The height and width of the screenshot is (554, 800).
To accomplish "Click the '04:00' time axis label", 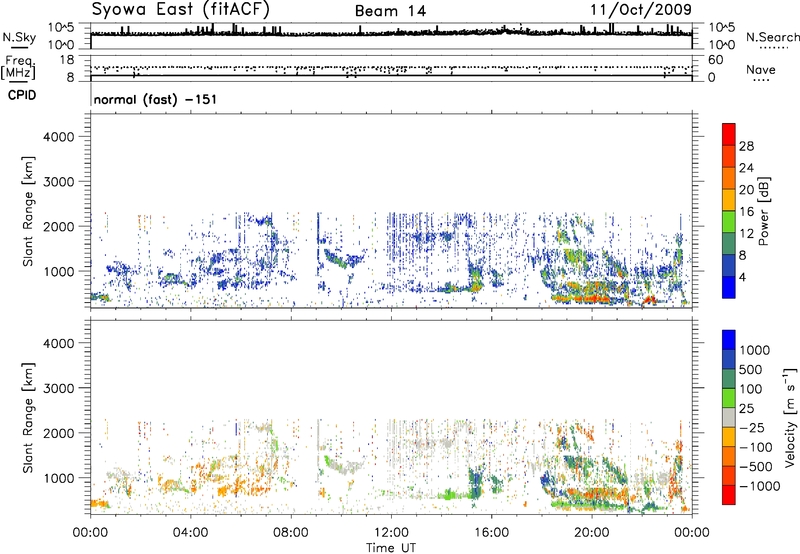I will (x=191, y=533).
